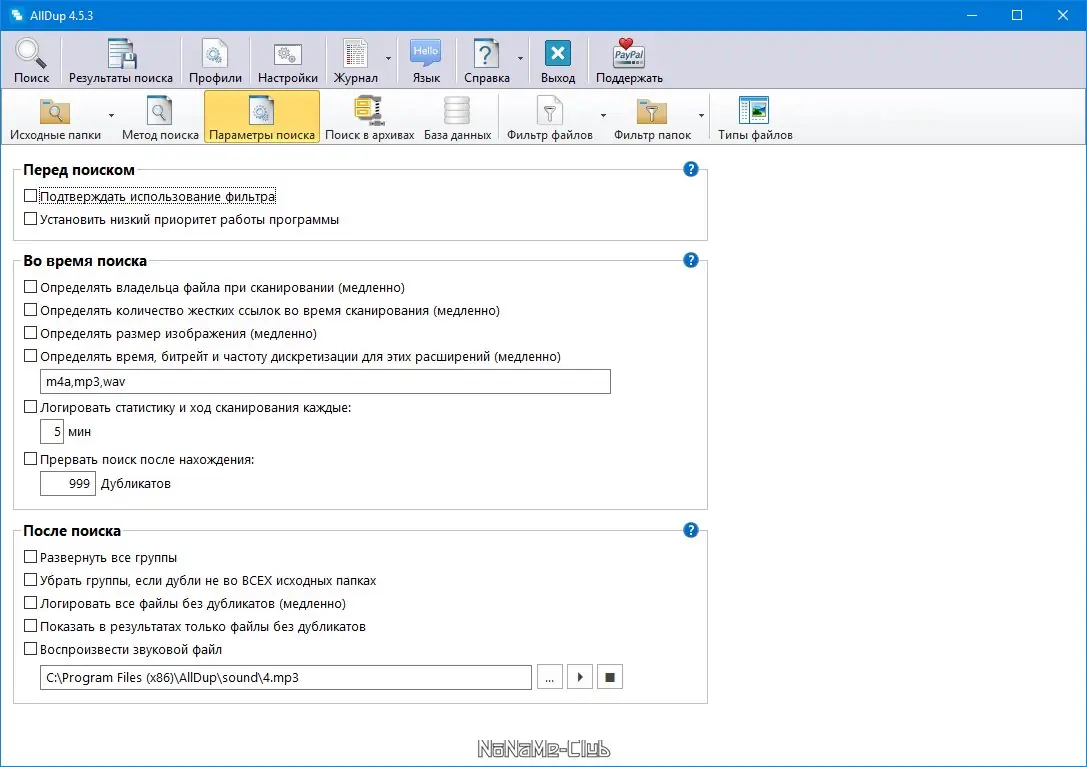Screen dimensions: 1087x767
Task: Click the minutes field showing 5
Action: (x=52, y=431)
